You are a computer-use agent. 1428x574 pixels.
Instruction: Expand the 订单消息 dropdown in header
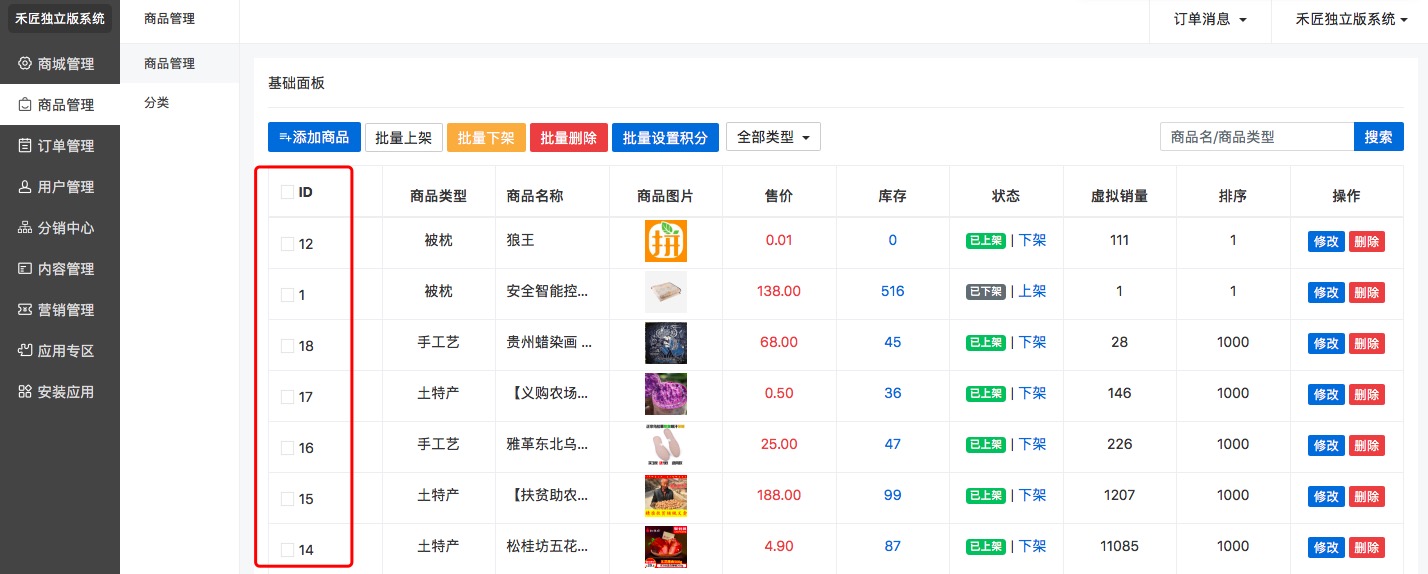click(1210, 20)
